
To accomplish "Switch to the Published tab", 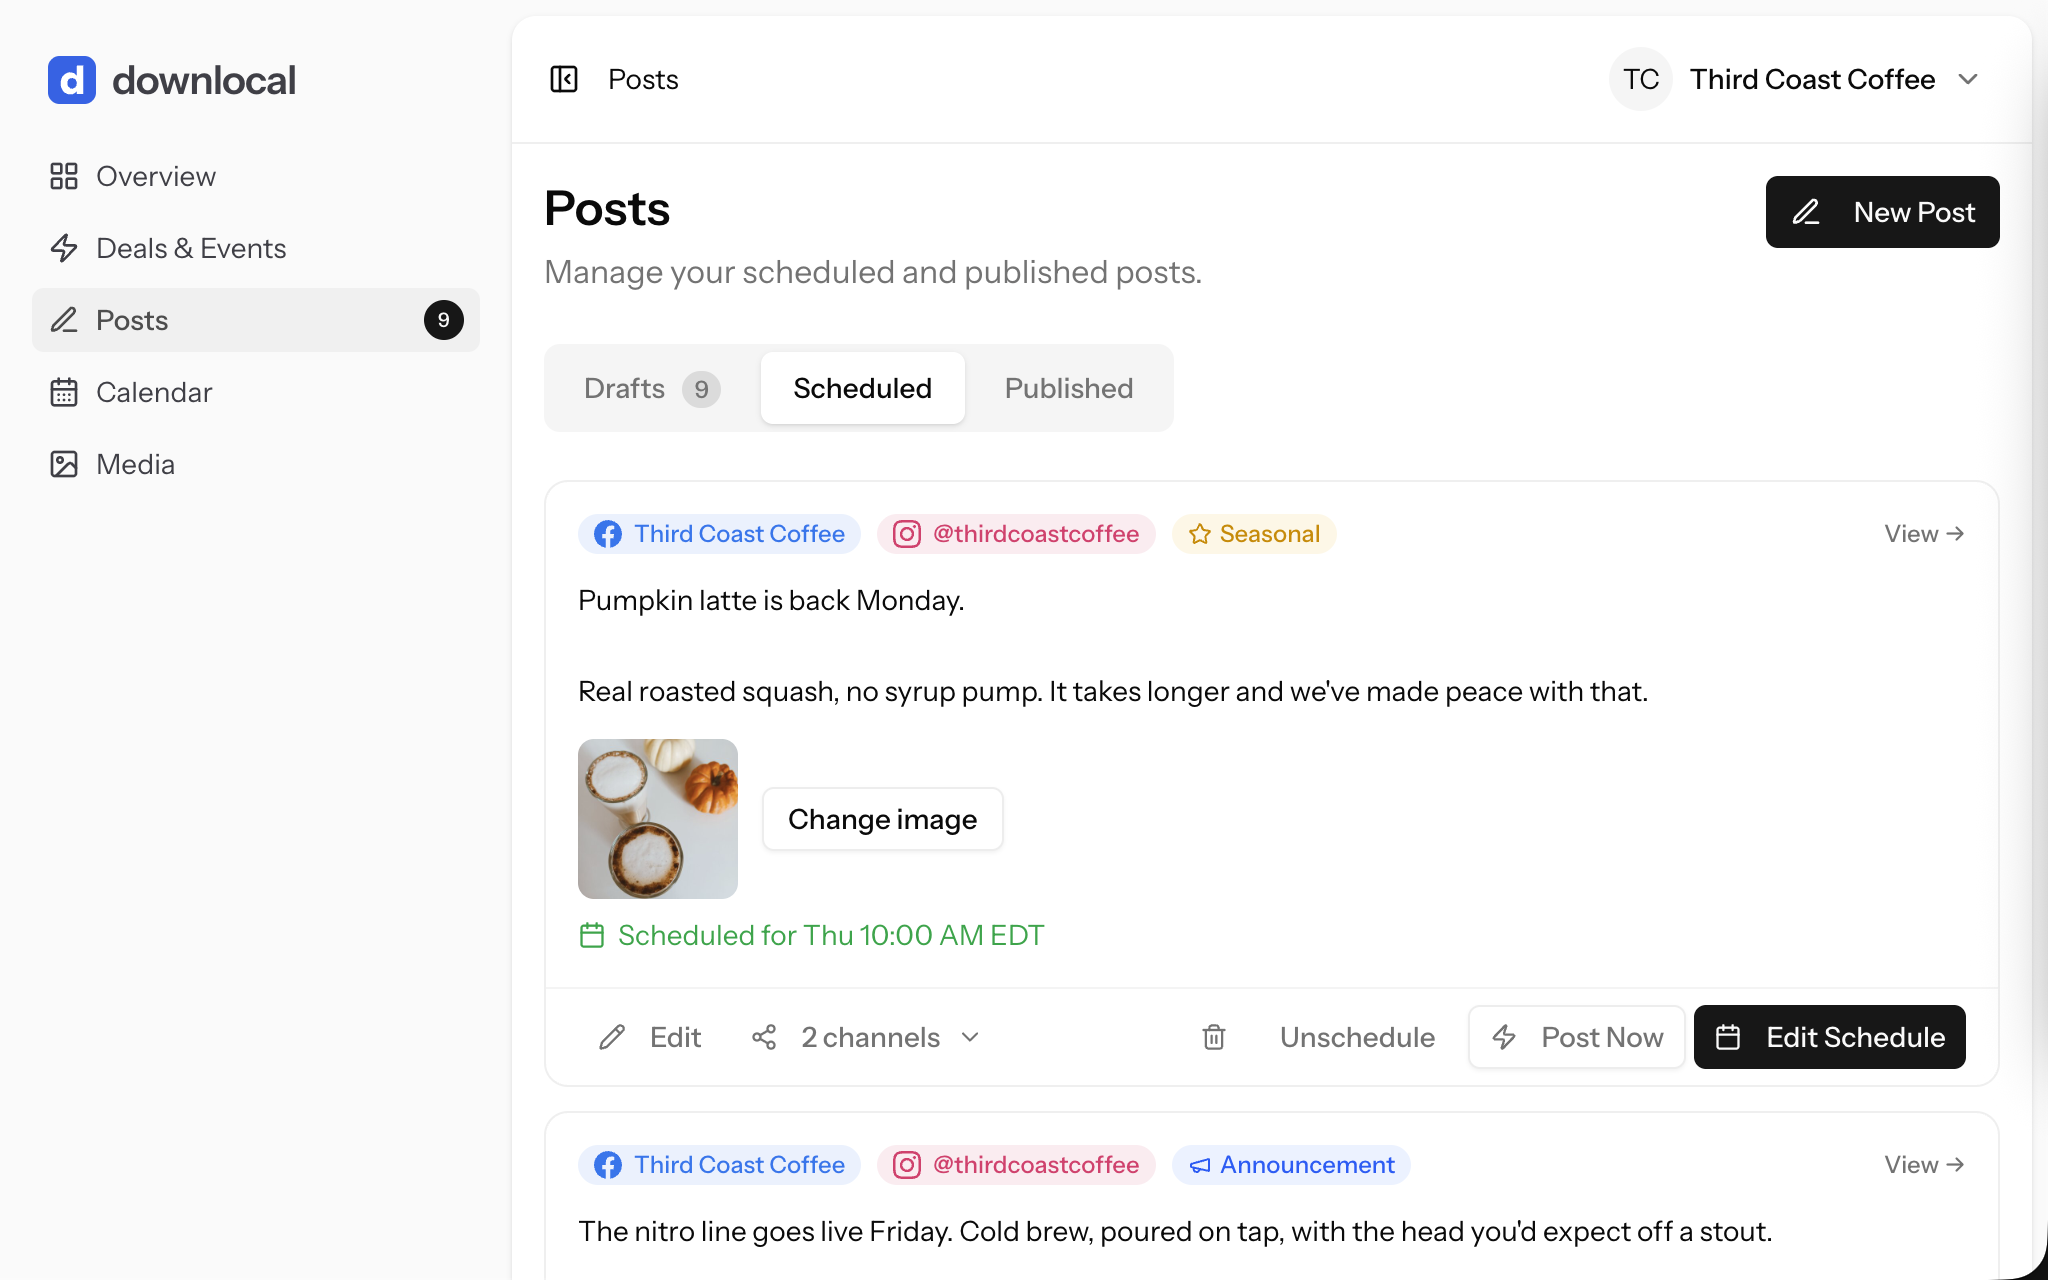I will [1069, 388].
